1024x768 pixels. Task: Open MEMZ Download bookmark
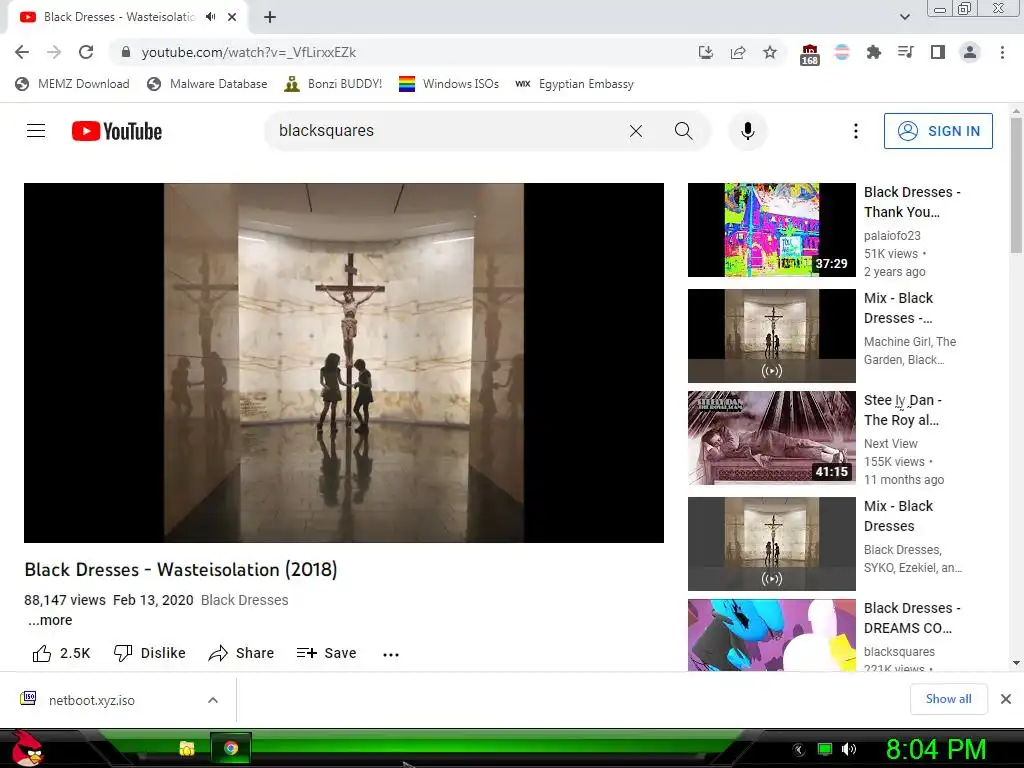[72, 84]
